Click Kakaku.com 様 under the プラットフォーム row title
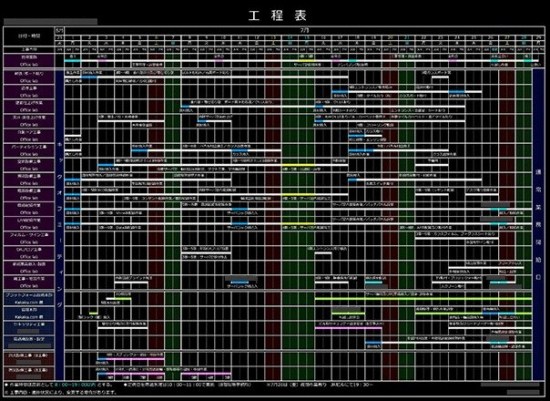 [29, 302]
